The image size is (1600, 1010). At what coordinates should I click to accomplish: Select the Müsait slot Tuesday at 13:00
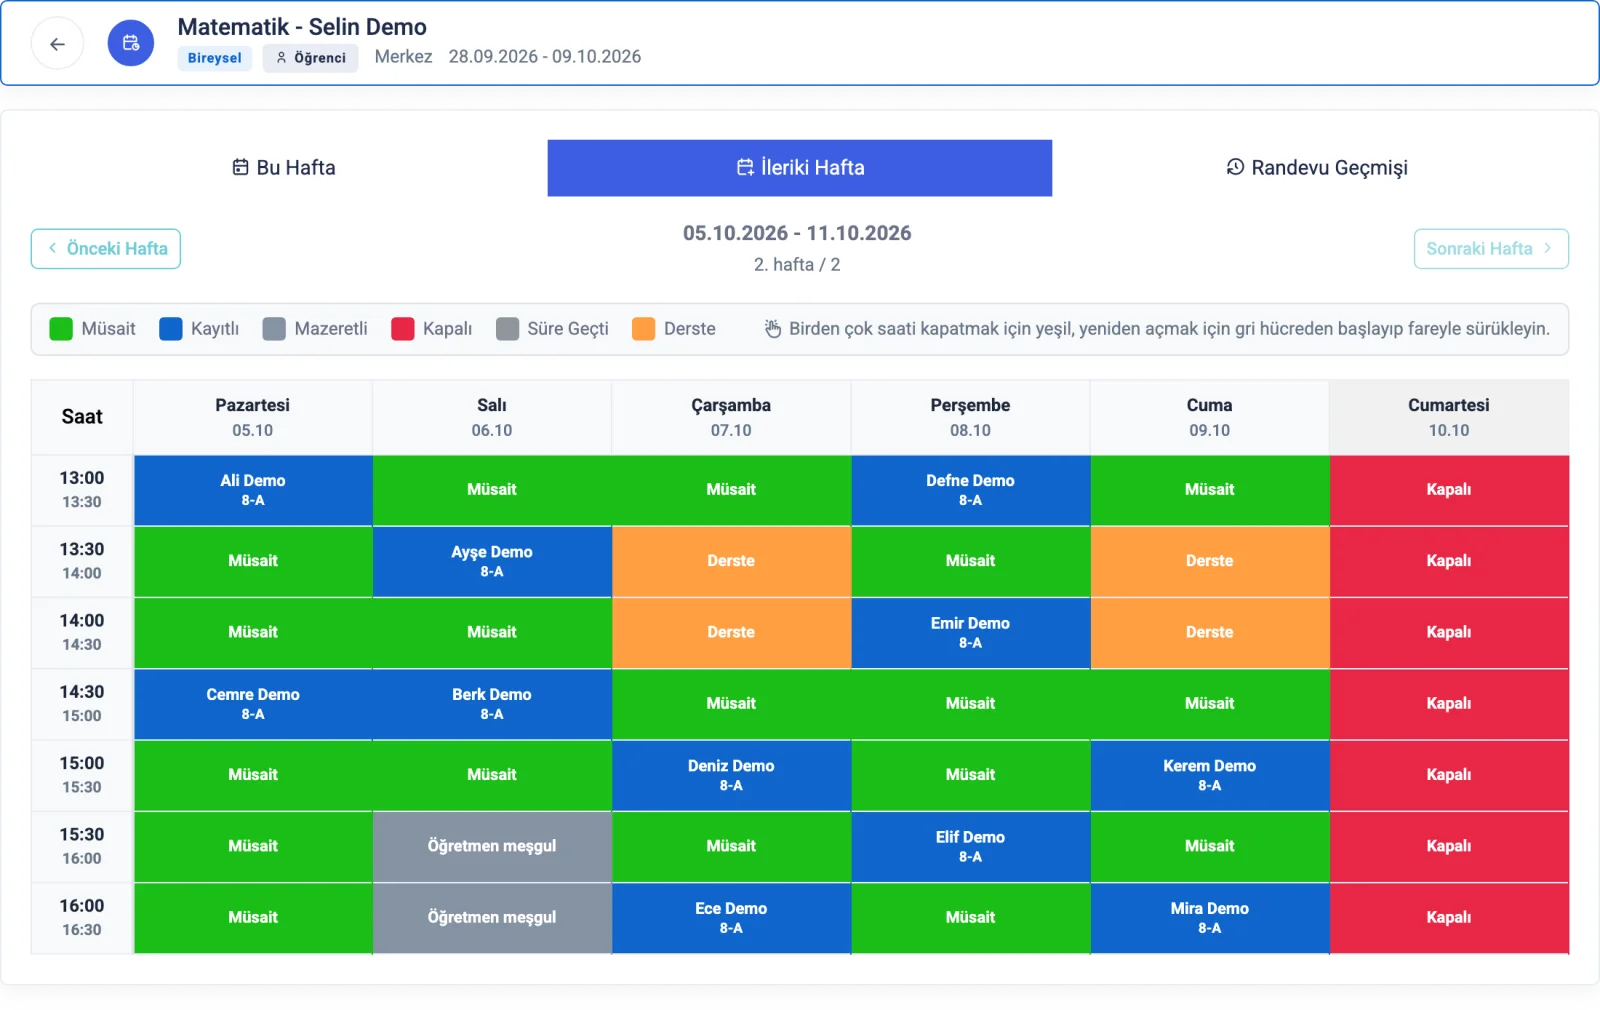pos(492,490)
